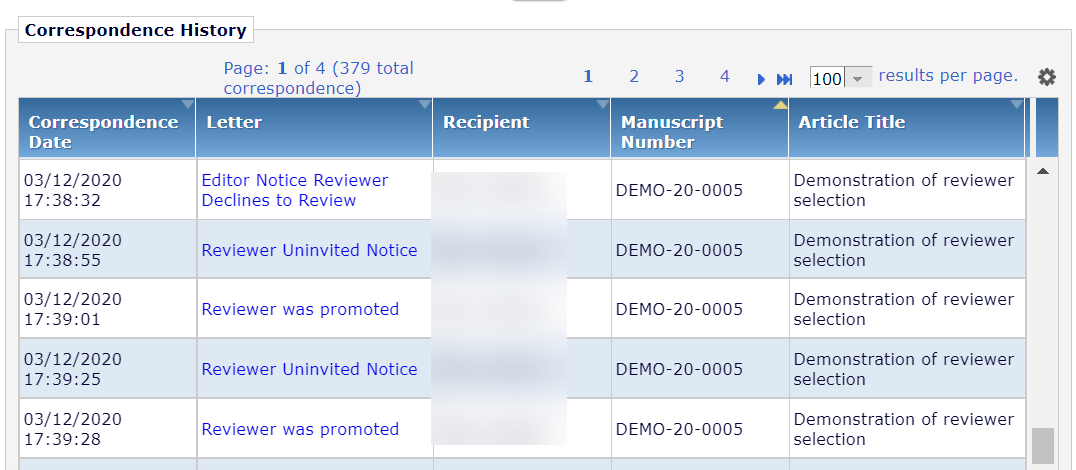Sort by Manuscript Number yellow triangle
Viewport: 1076px width, 470px height.
780,104
